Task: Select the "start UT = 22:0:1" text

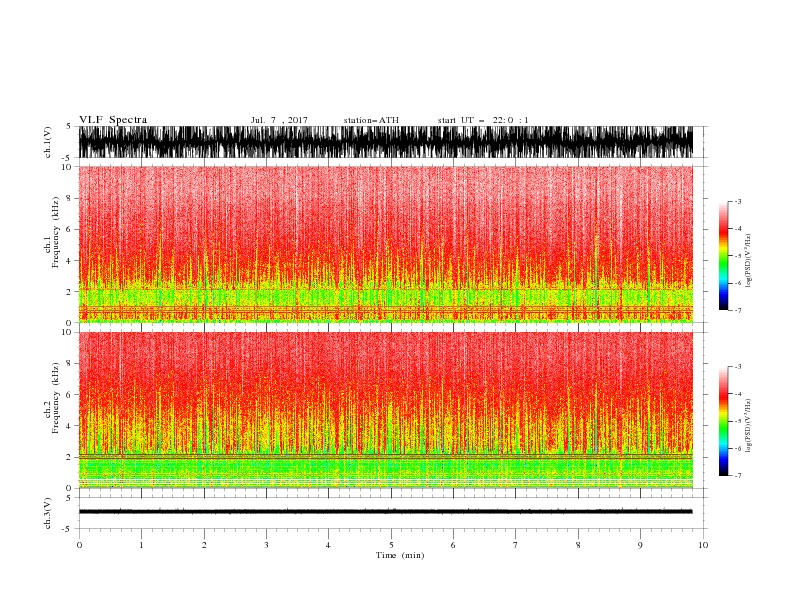Action: (483, 120)
